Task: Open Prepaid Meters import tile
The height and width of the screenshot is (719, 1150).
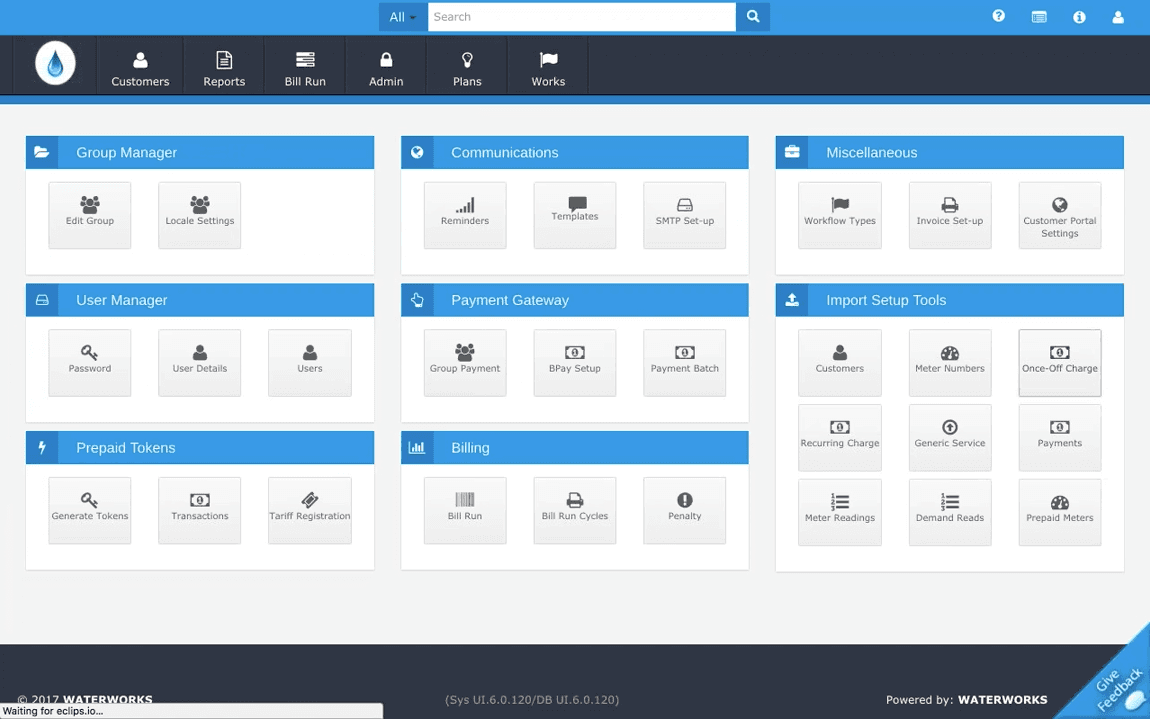Action: tap(1060, 512)
